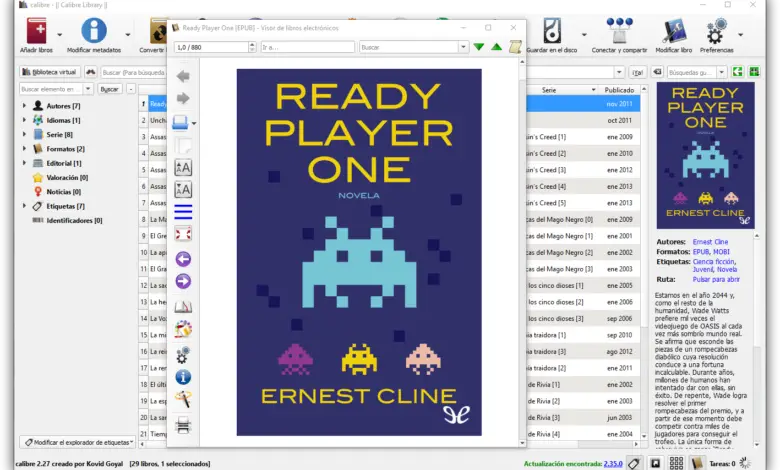Expand the Formatos [2] tree node
This screenshot has width=780, height=470.
24,149
